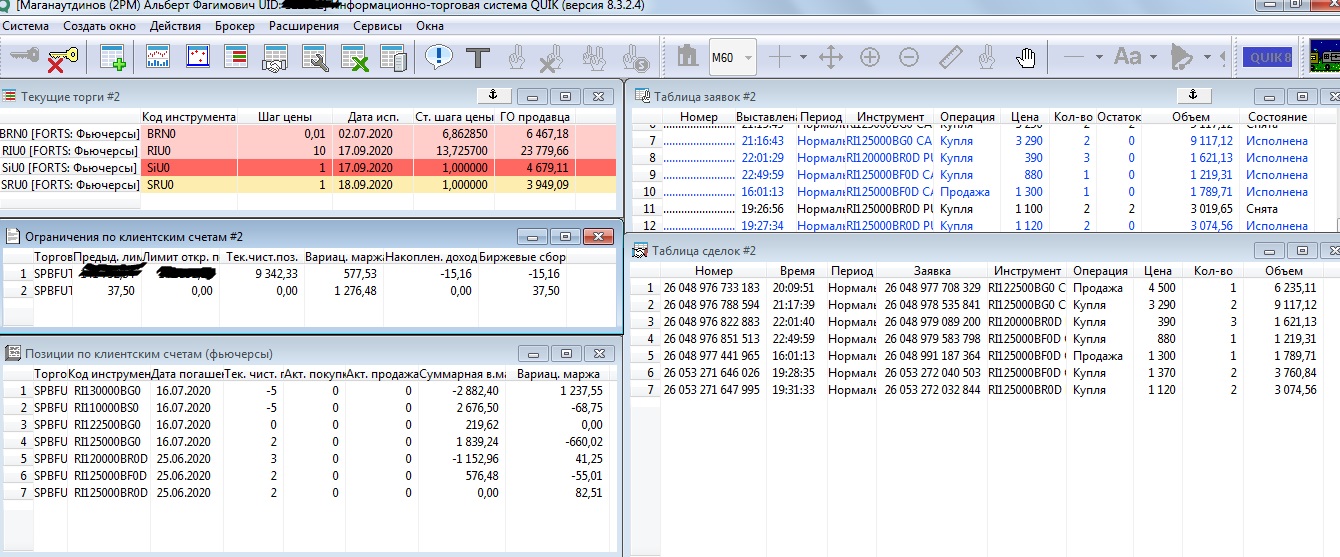The image size is (1340, 557).
Task: Click the red-cross key disconnect icon
Action: tap(63, 58)
